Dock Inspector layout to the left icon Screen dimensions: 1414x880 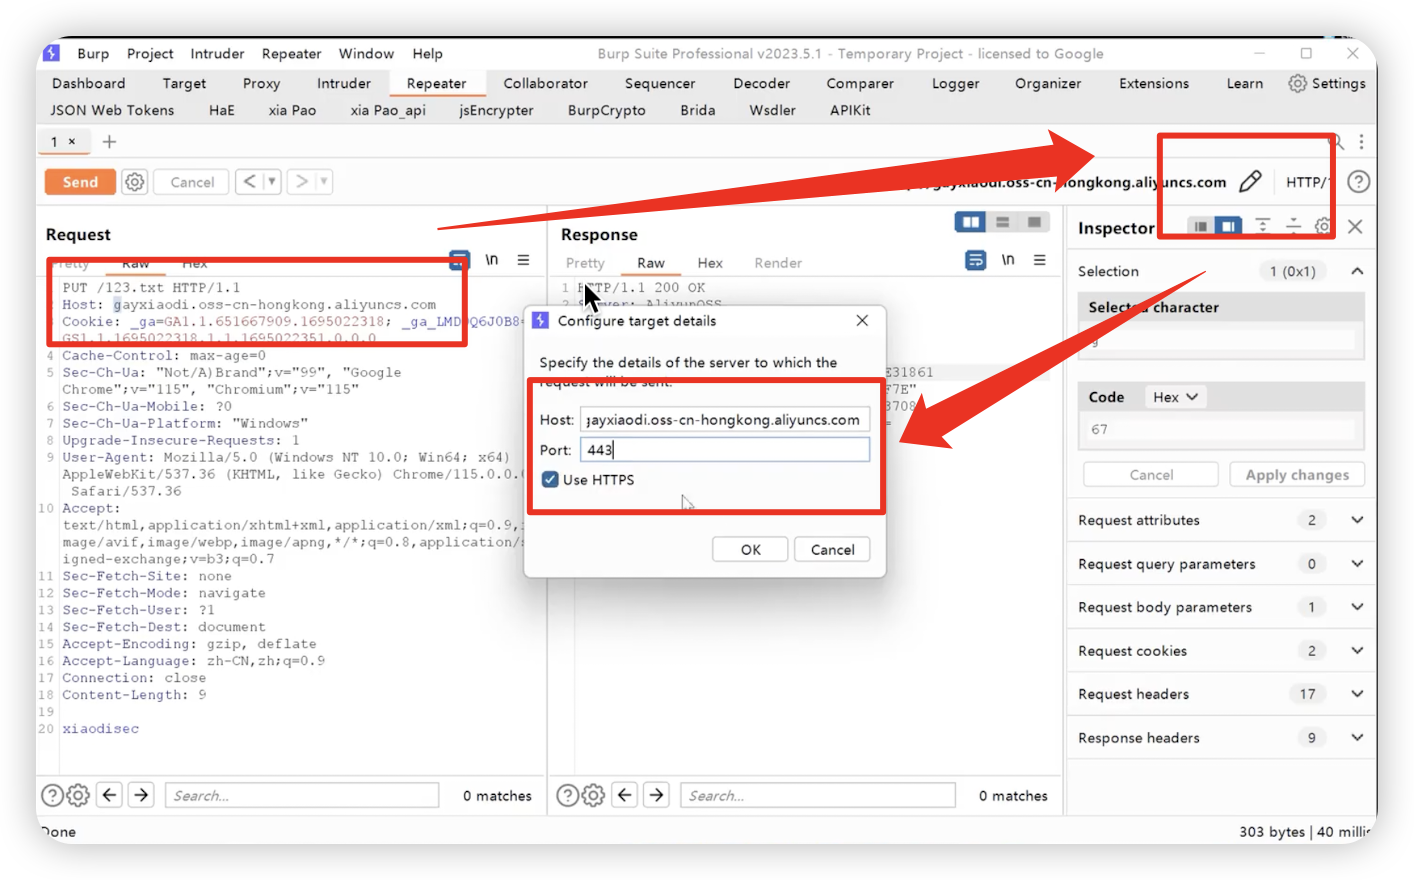pyautogui.click(x=1200, y=226)
